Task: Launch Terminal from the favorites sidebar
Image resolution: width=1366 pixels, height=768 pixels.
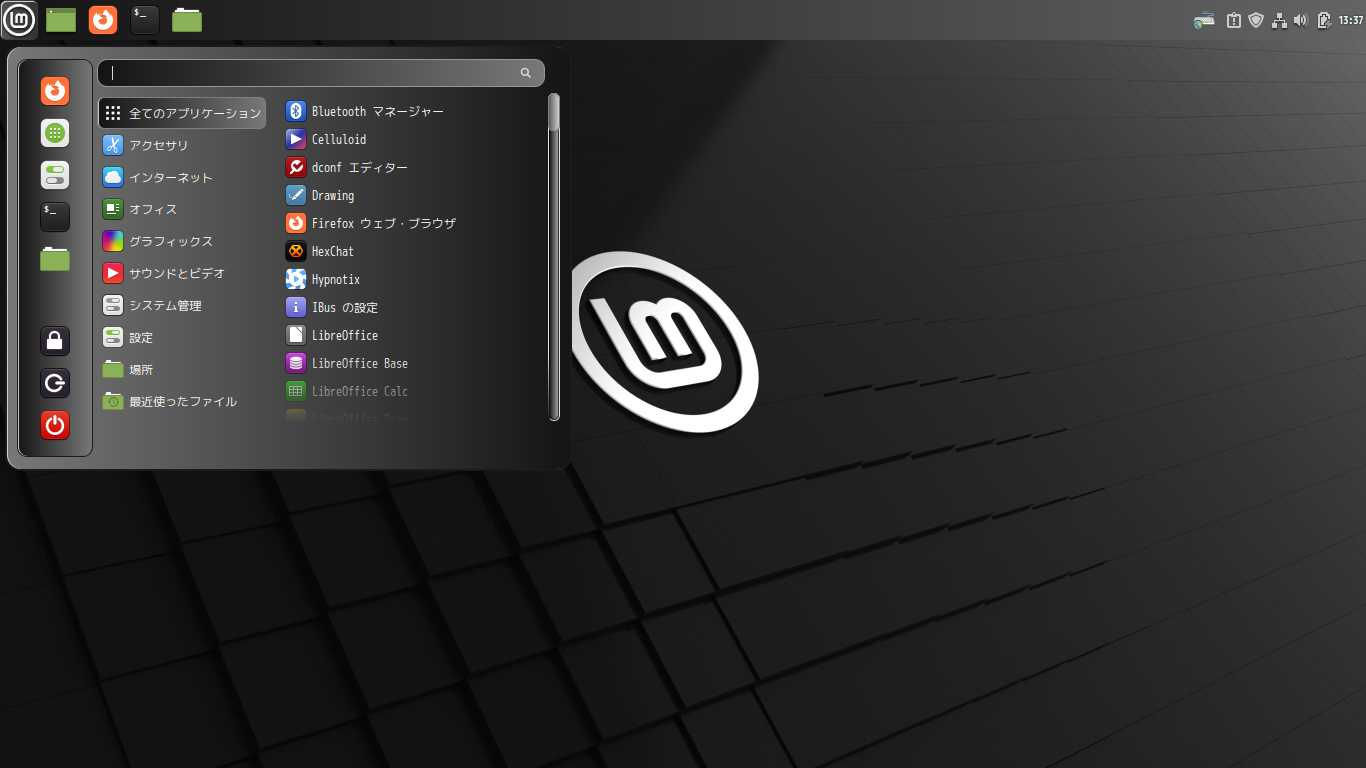Action: (55, 217)
